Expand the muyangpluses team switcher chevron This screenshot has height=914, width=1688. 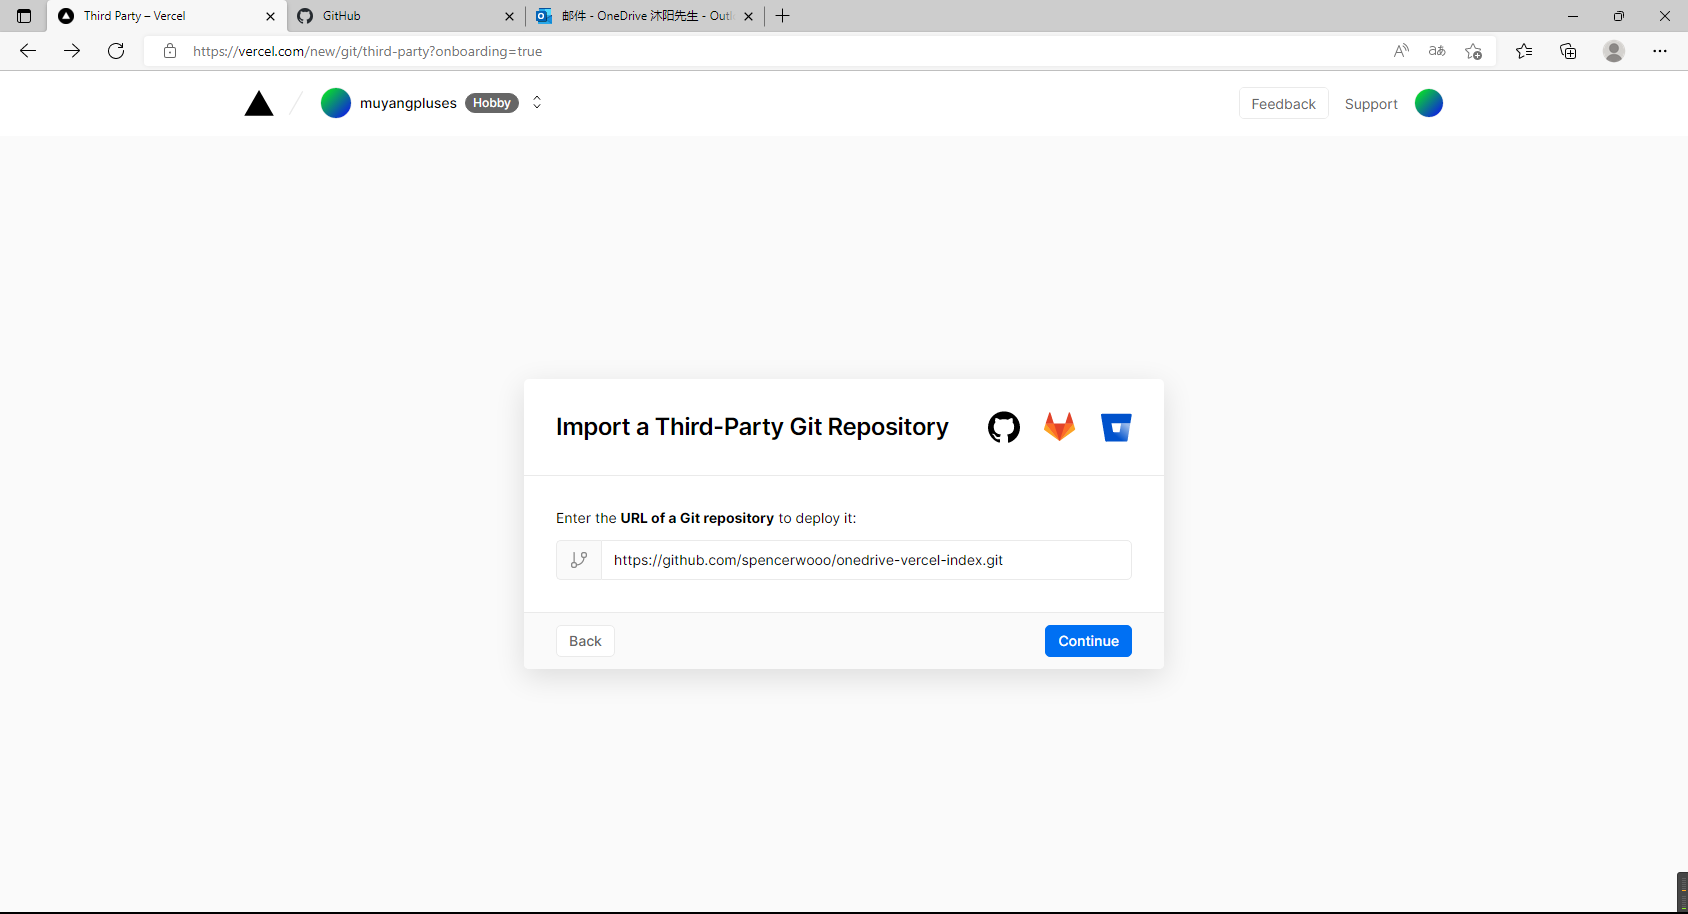(x=537, y=103)
